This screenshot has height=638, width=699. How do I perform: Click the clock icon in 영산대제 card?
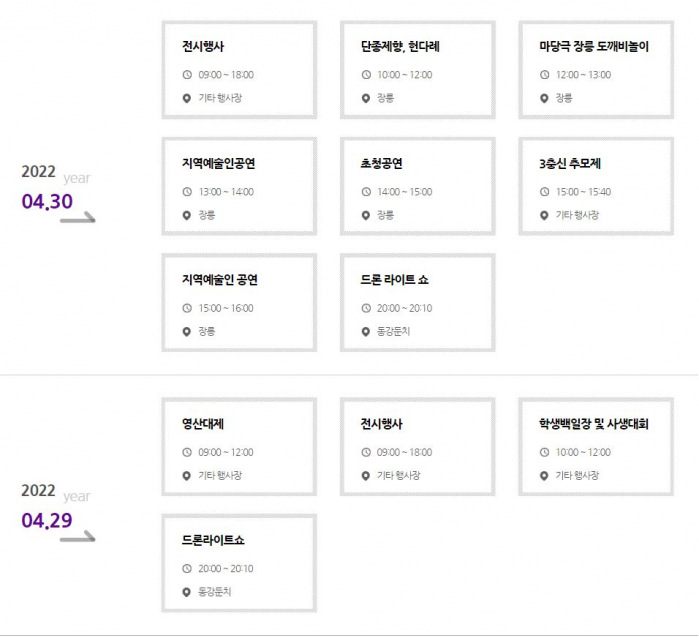(187, 452)
